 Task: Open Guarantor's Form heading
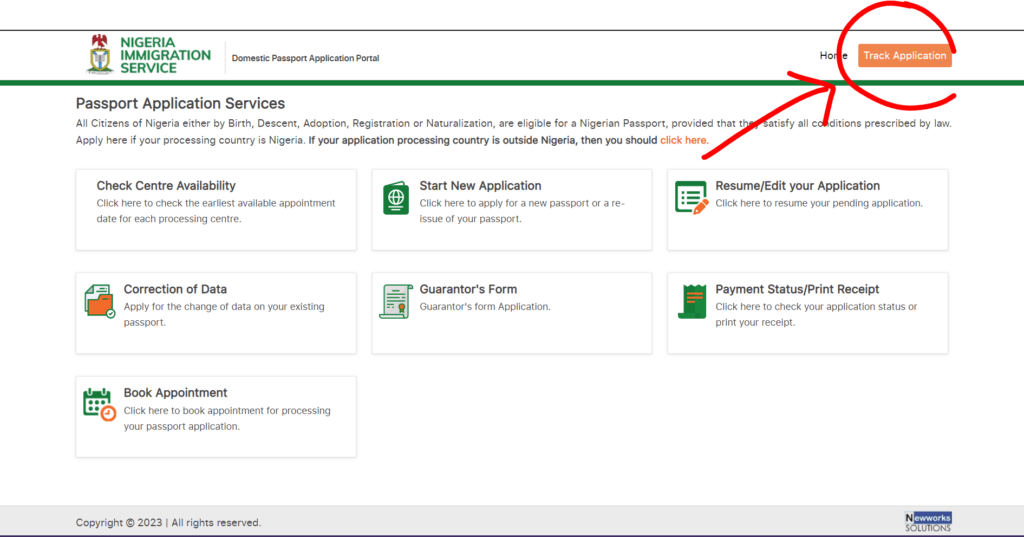tap(468, 289)
